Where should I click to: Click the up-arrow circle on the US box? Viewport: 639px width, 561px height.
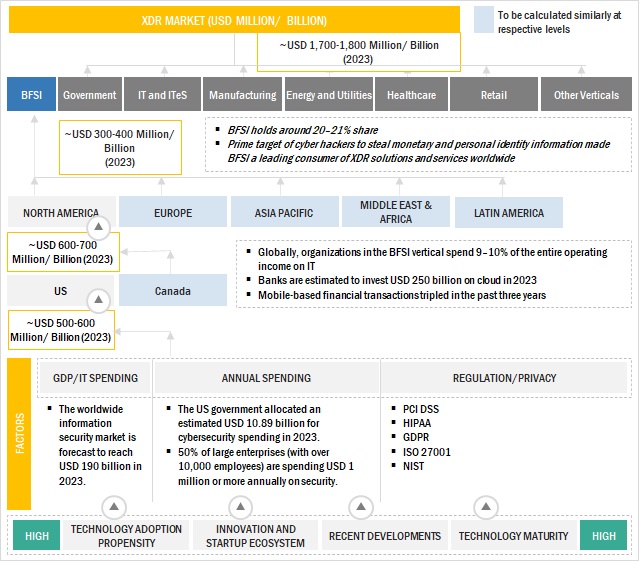[97, 298]
